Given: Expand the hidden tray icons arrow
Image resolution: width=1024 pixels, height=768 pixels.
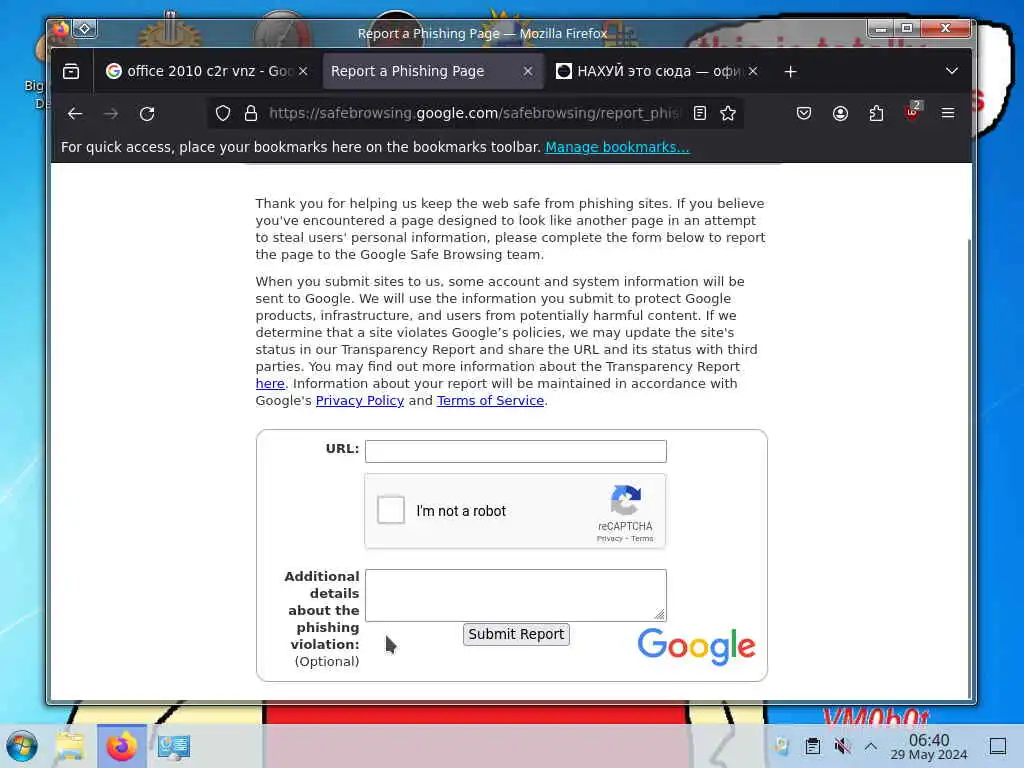Looking at the screenshot, I should coord(871,746).
